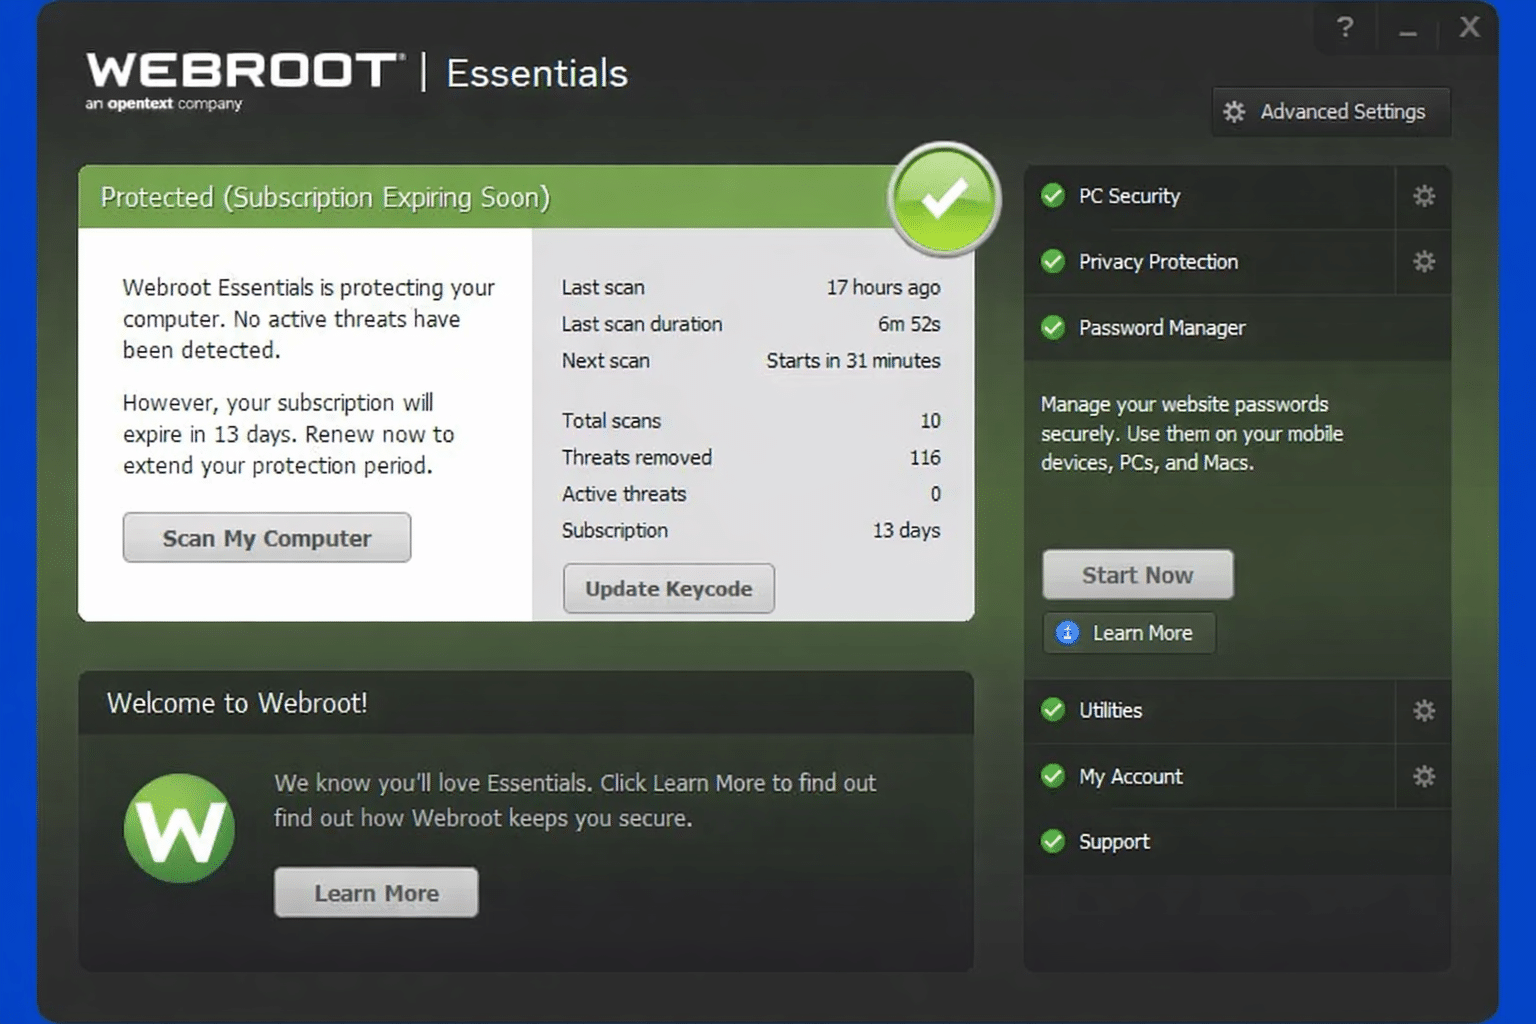This screenshot has width=1536, height=1024.
Task: Open the PC Security settings gear
Action: [1424, 196]
